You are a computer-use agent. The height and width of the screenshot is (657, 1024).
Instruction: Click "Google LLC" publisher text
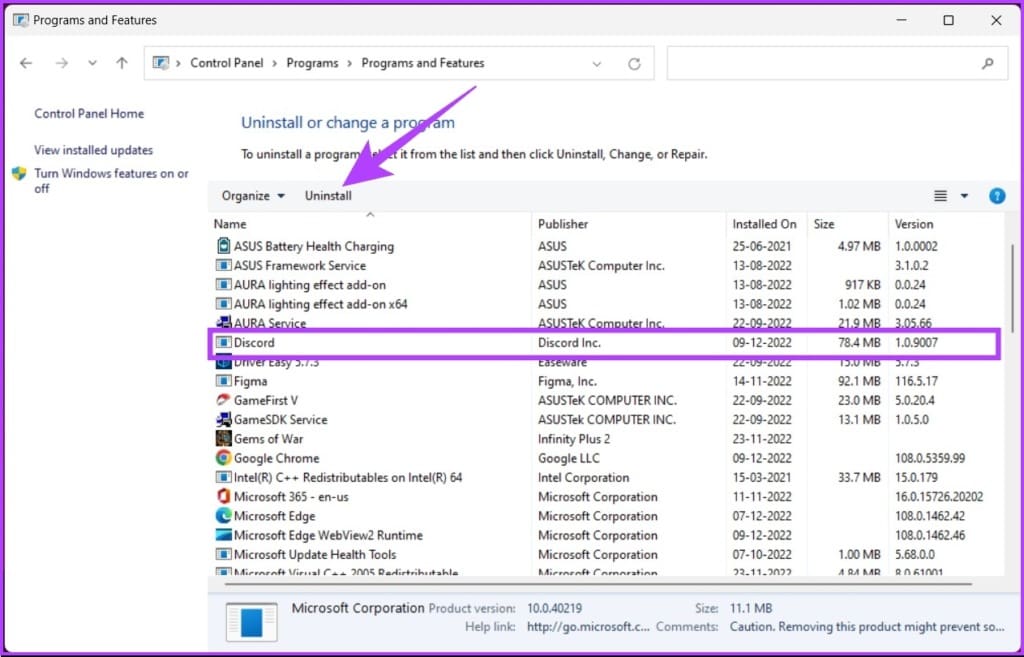coord(568,458)
